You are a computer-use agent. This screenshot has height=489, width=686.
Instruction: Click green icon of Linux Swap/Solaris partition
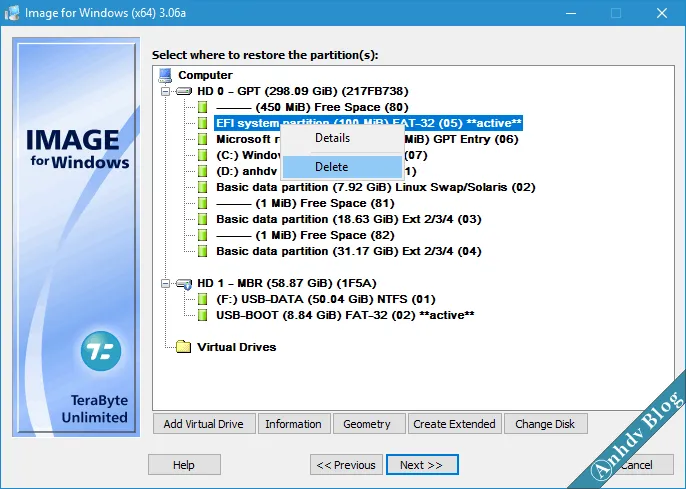tap(202, 187)
